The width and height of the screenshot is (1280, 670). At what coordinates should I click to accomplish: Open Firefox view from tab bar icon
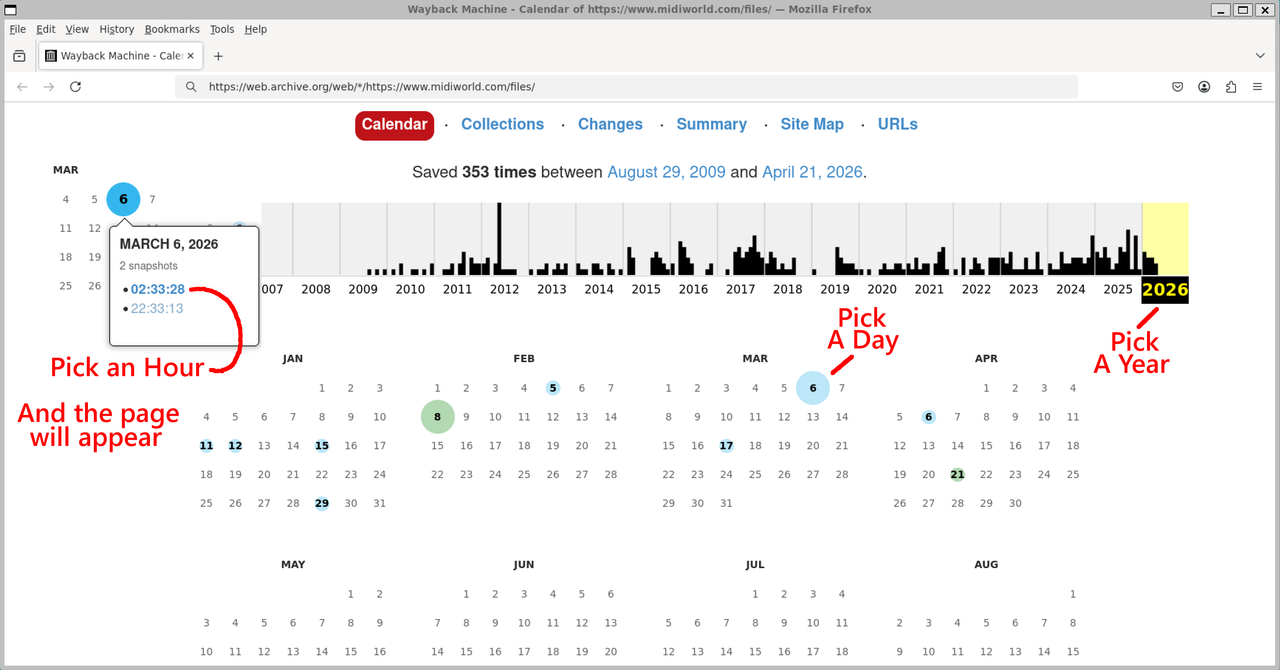click(x=19, y=56)
